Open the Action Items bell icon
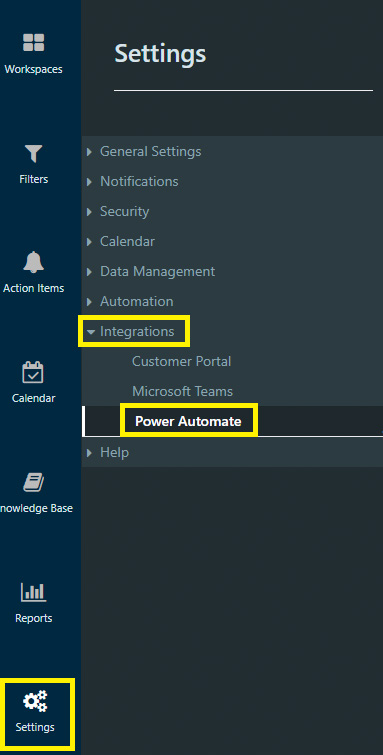 (x=34, y=262)
